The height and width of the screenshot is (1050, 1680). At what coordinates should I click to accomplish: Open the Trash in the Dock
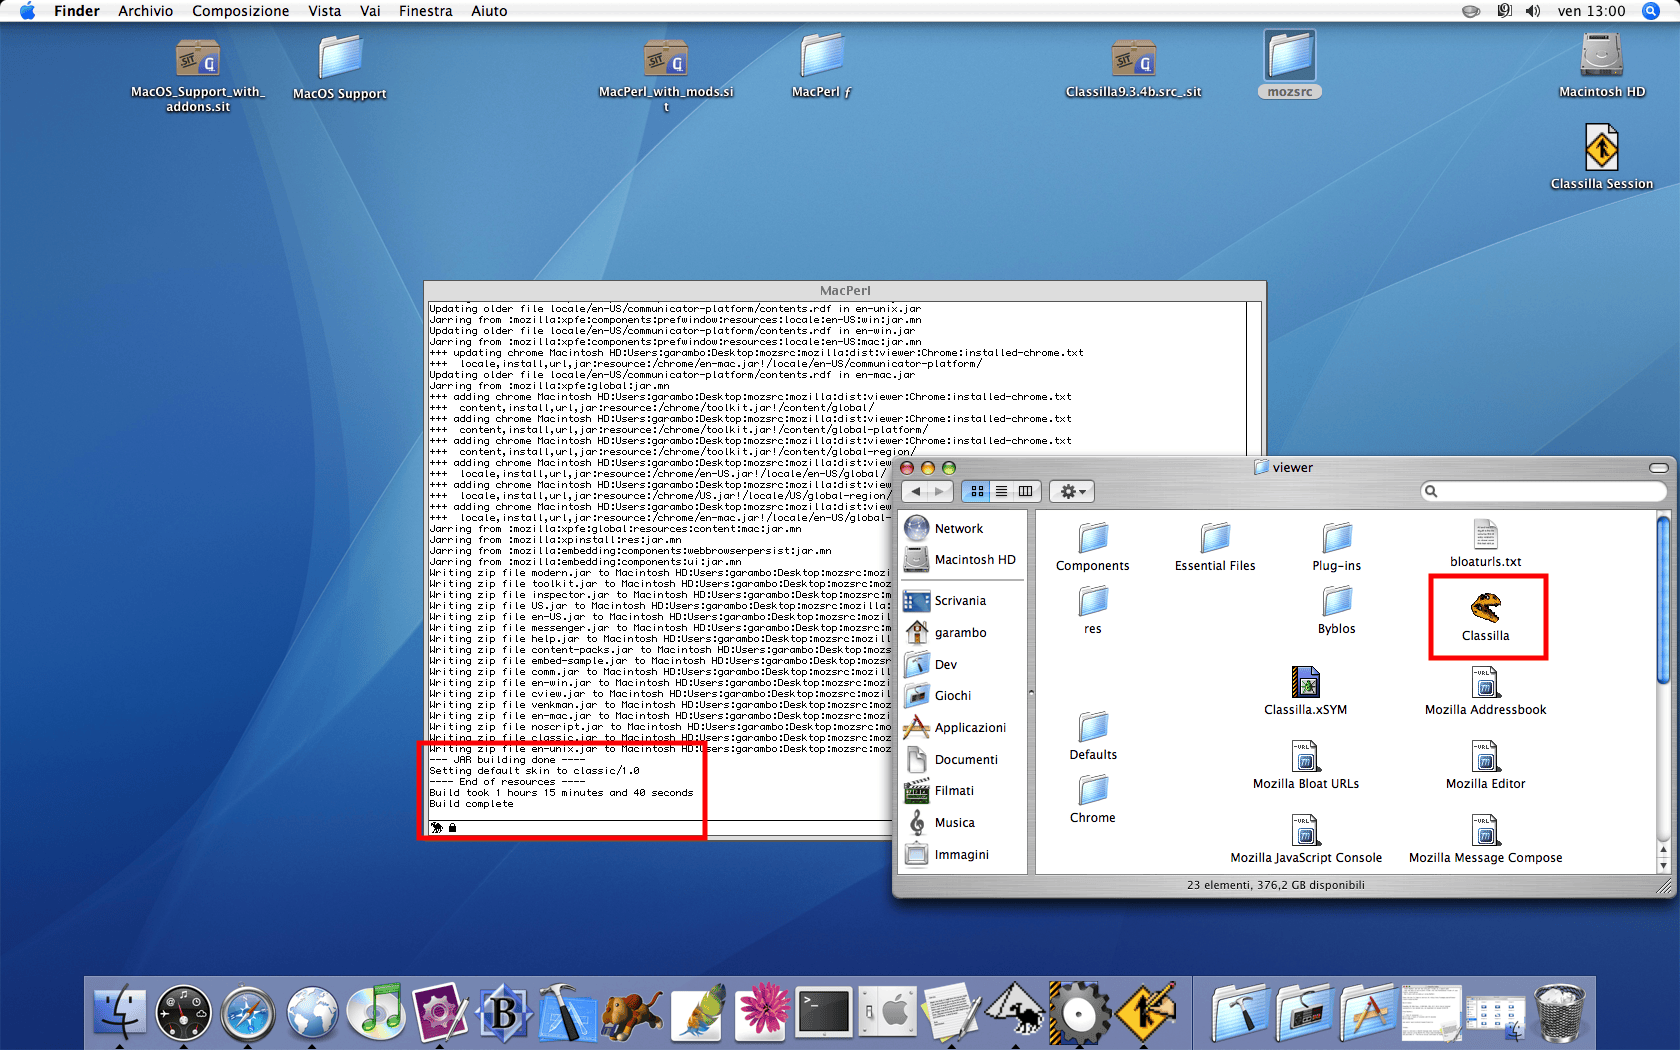pyautogui.click(x=1558, y=1012)
